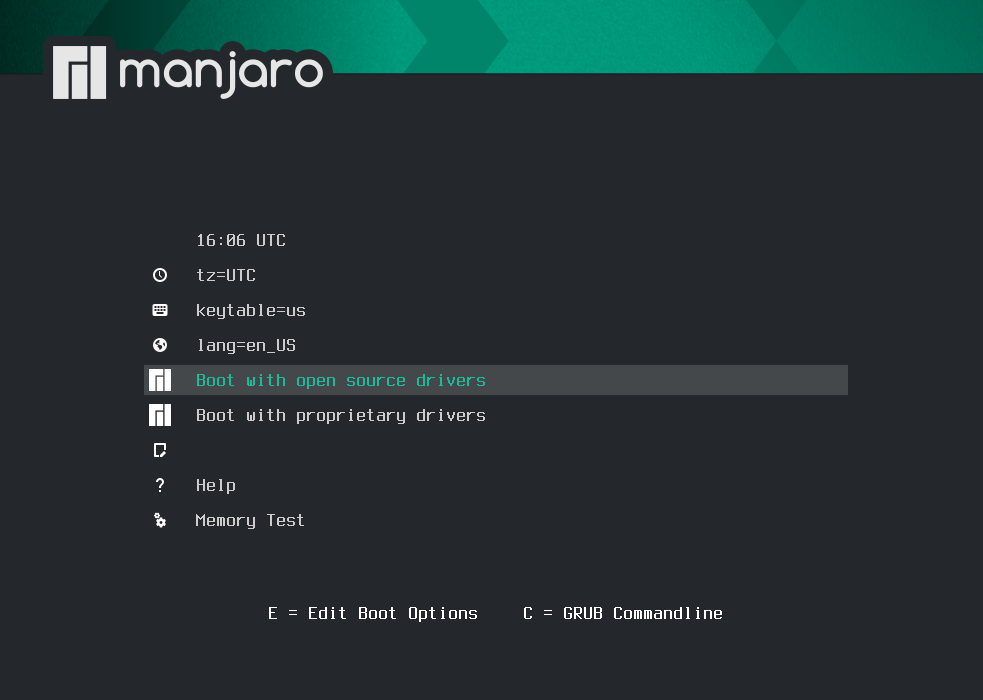Image resolution: width=983 pixels, height=700 pixels.
Task: Click the gear icon beside Memory Test
Action: 160,520
